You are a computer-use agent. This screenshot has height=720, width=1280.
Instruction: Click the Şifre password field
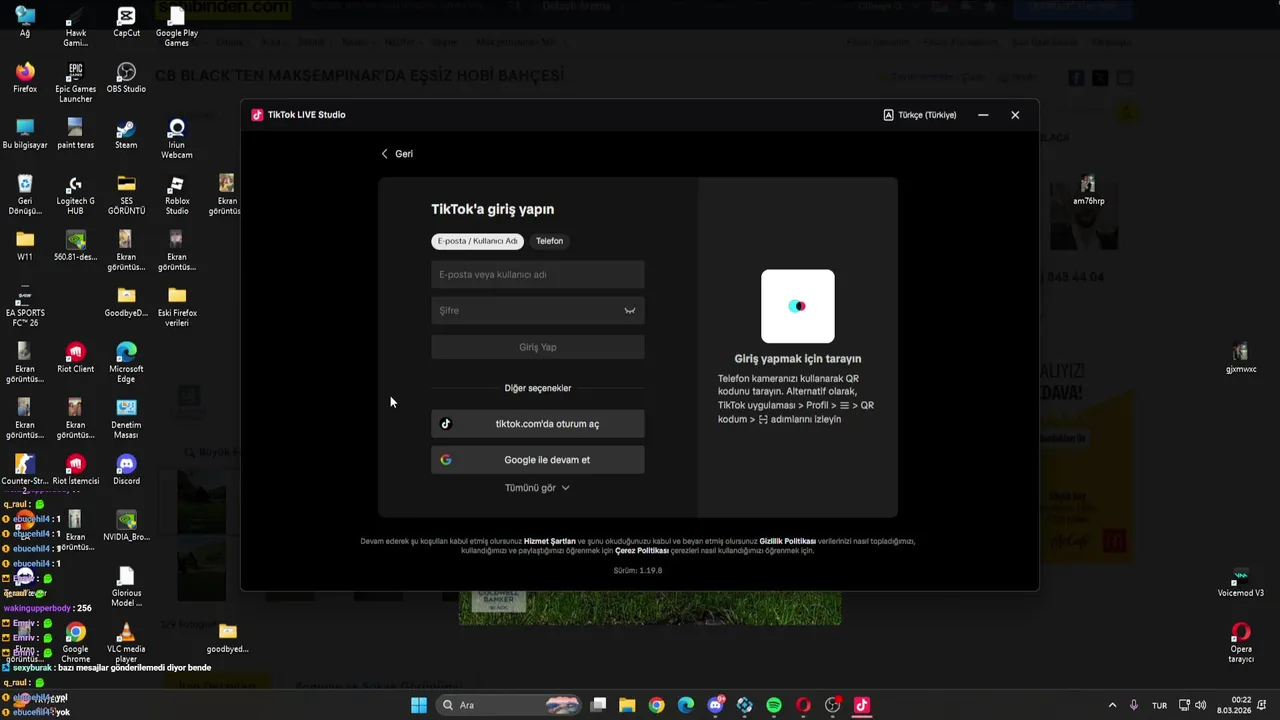coord(538,311)
